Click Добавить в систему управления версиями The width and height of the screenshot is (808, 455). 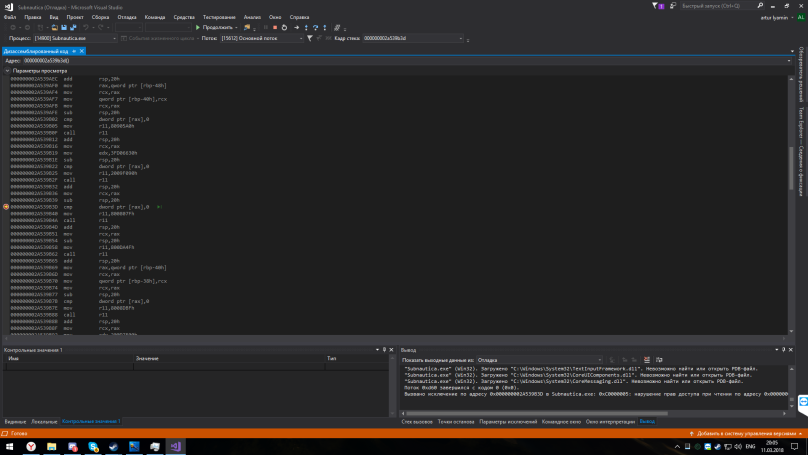tap(745, 433)
